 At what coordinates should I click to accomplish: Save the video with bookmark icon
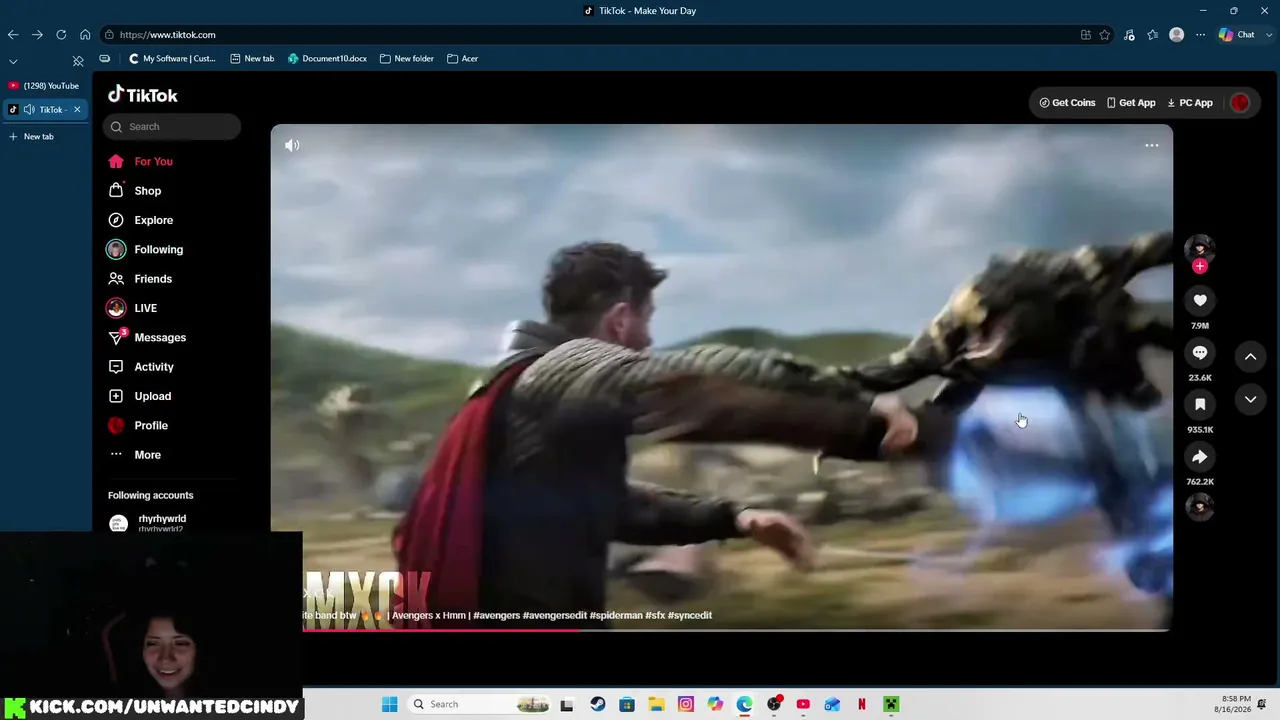click(1200, 405)
